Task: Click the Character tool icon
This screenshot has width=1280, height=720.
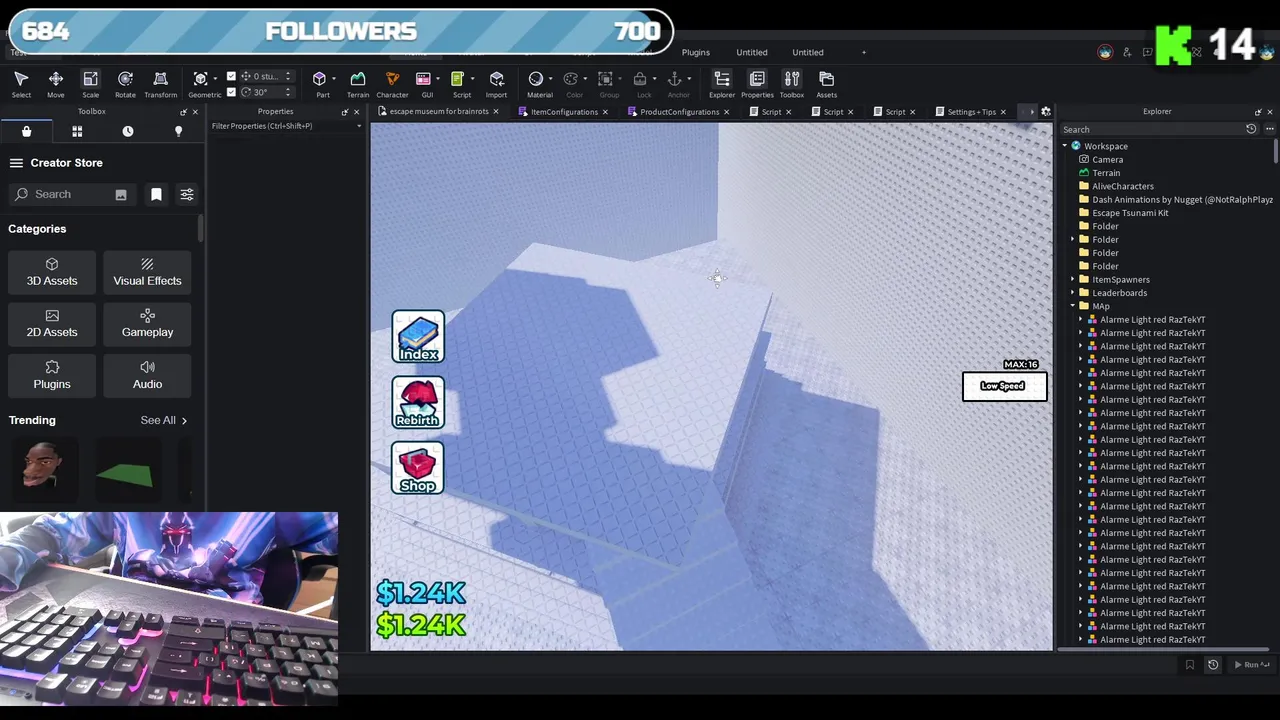Action: [x=392, y=84]
